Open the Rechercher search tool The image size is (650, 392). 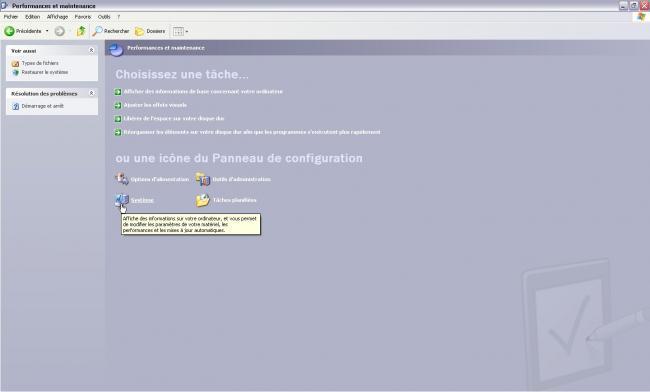click(x=111, y=31)
